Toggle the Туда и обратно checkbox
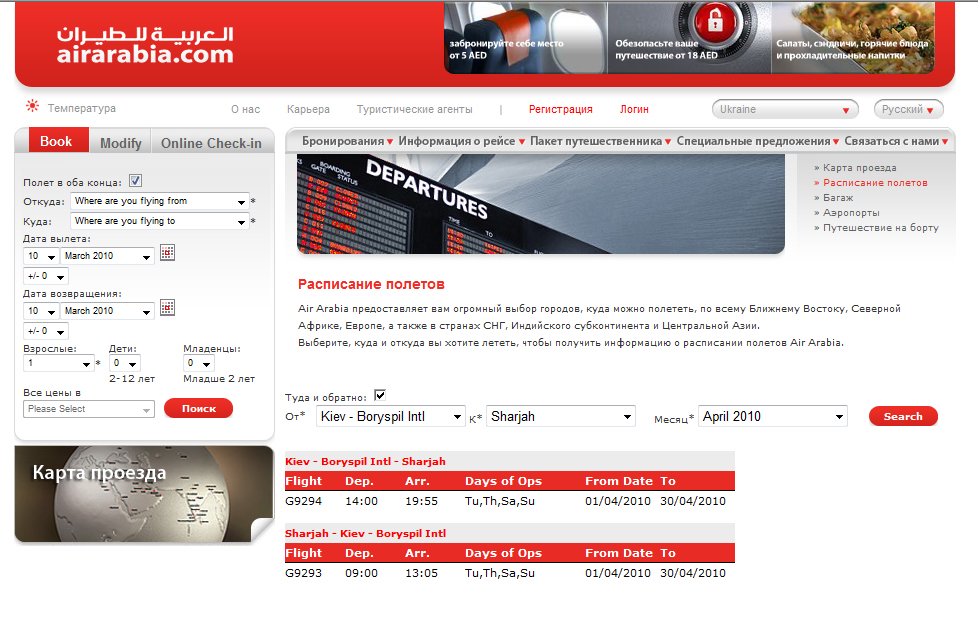Screen dimensions: 978x617 (380, 395)
